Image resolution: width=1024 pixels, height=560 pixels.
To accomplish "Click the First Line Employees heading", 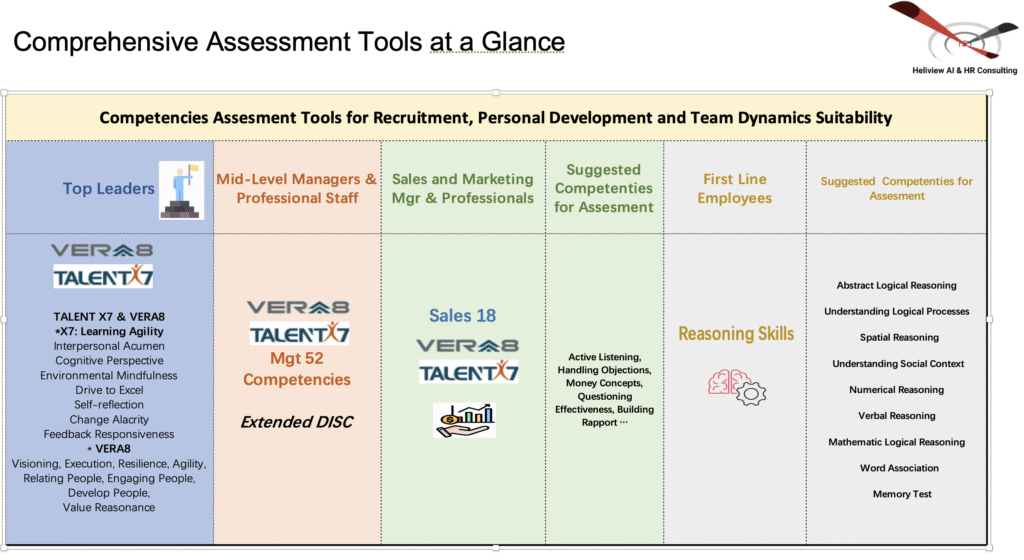I will click(x=736, y=188).
